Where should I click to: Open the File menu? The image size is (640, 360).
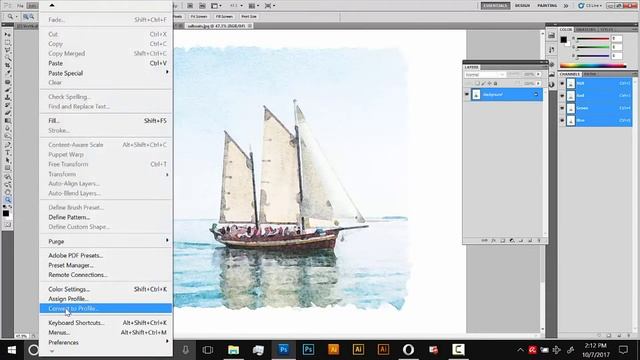pos(20,6)
